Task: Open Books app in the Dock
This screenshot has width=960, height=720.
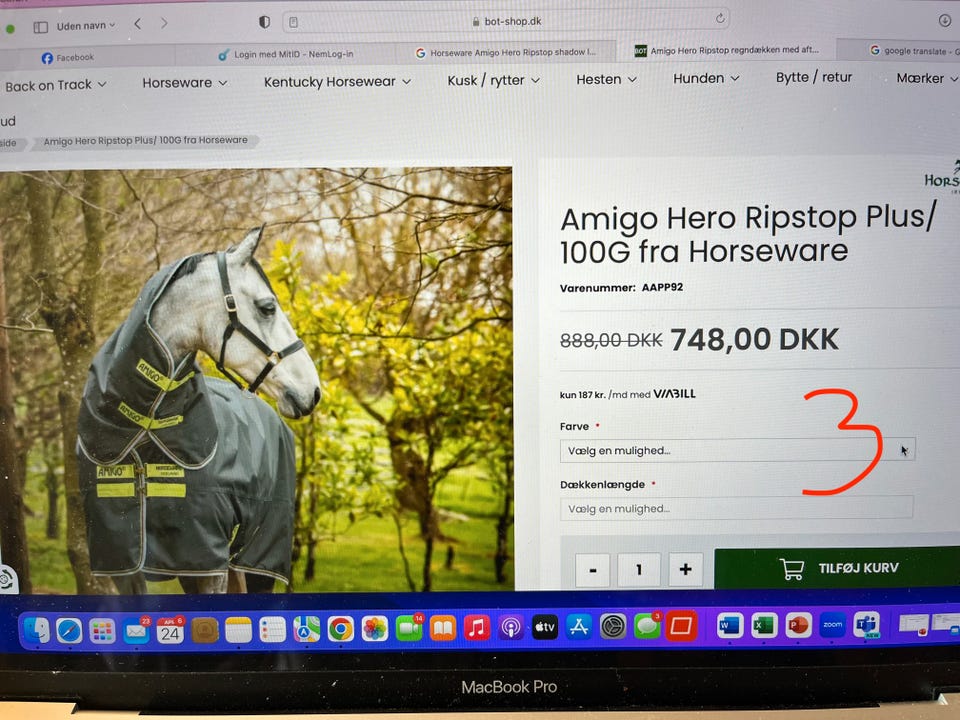Action: [443, 628]
